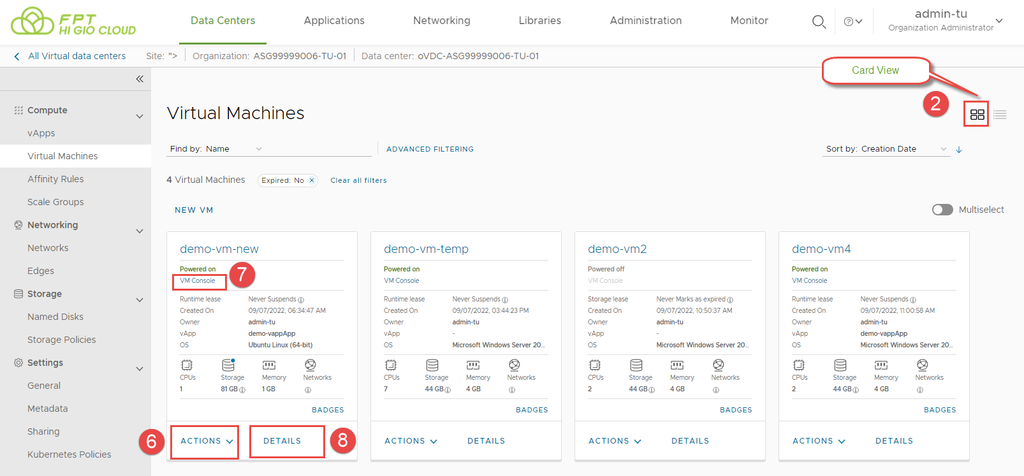Expand ACTIONS menu for demo-vm-new
Image resolution: width=1024 pixels, height=476 pixels.
coord(205,440)
